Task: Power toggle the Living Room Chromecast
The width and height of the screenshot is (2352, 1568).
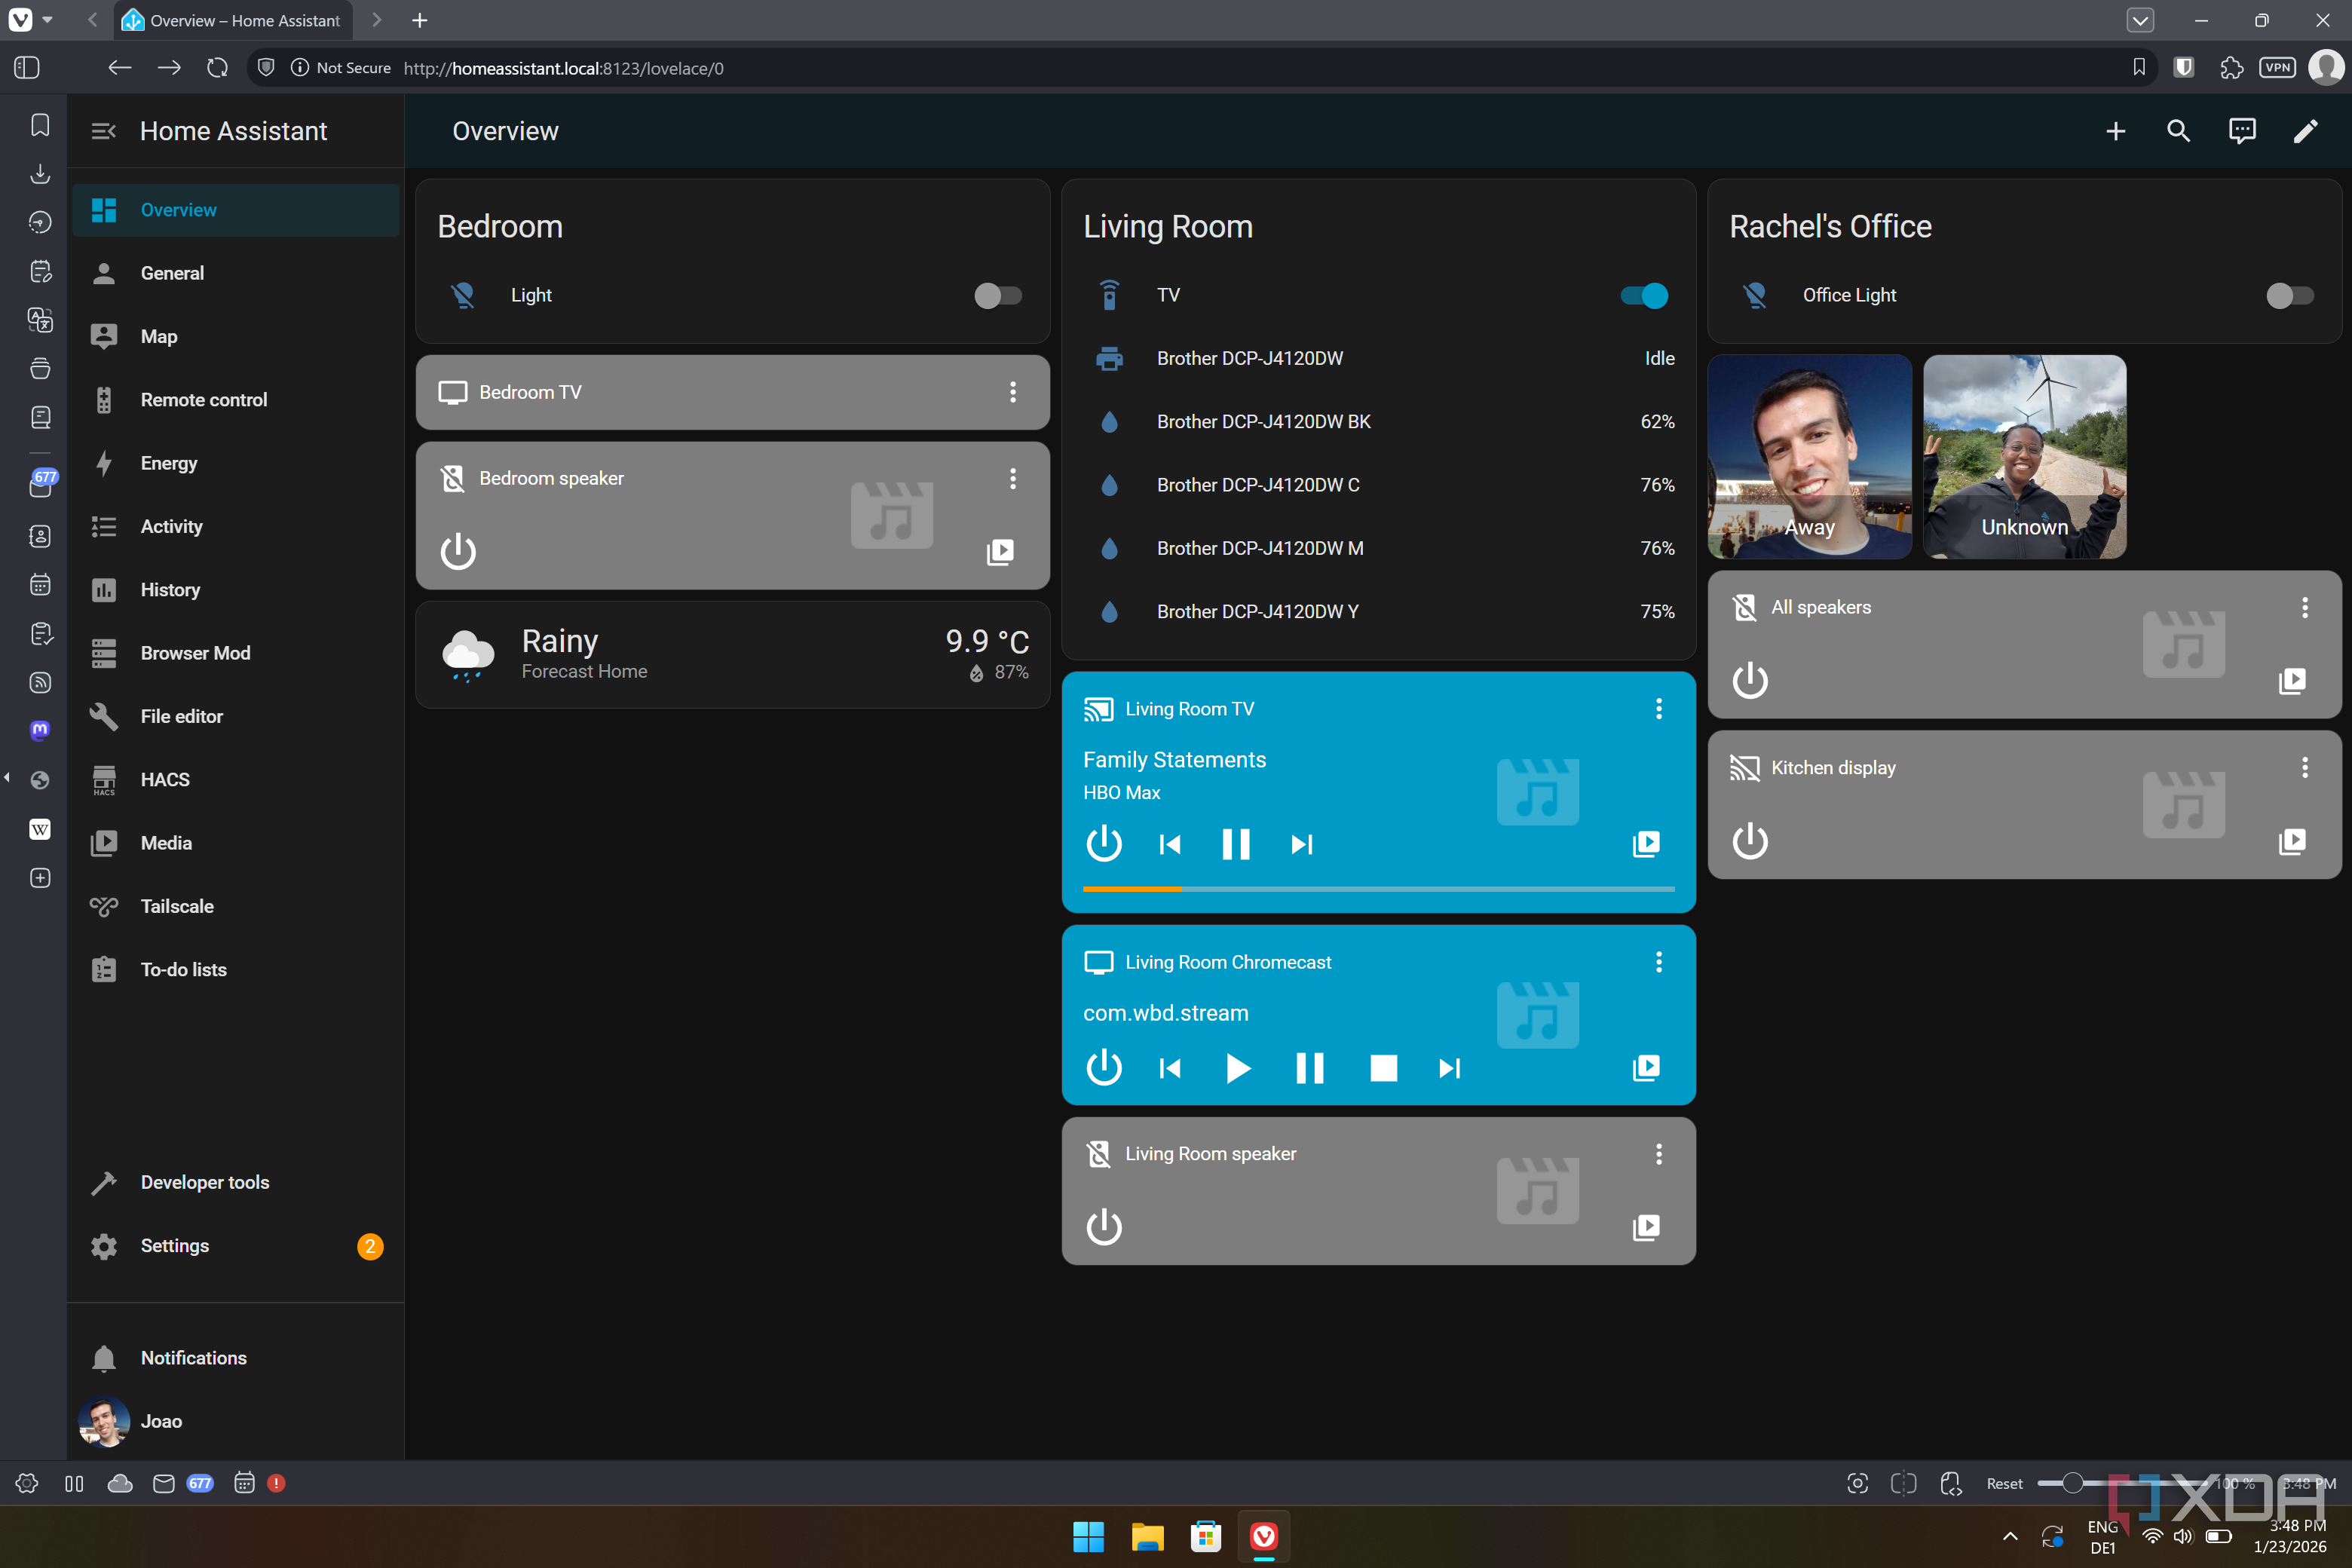Action: 1104,1067
